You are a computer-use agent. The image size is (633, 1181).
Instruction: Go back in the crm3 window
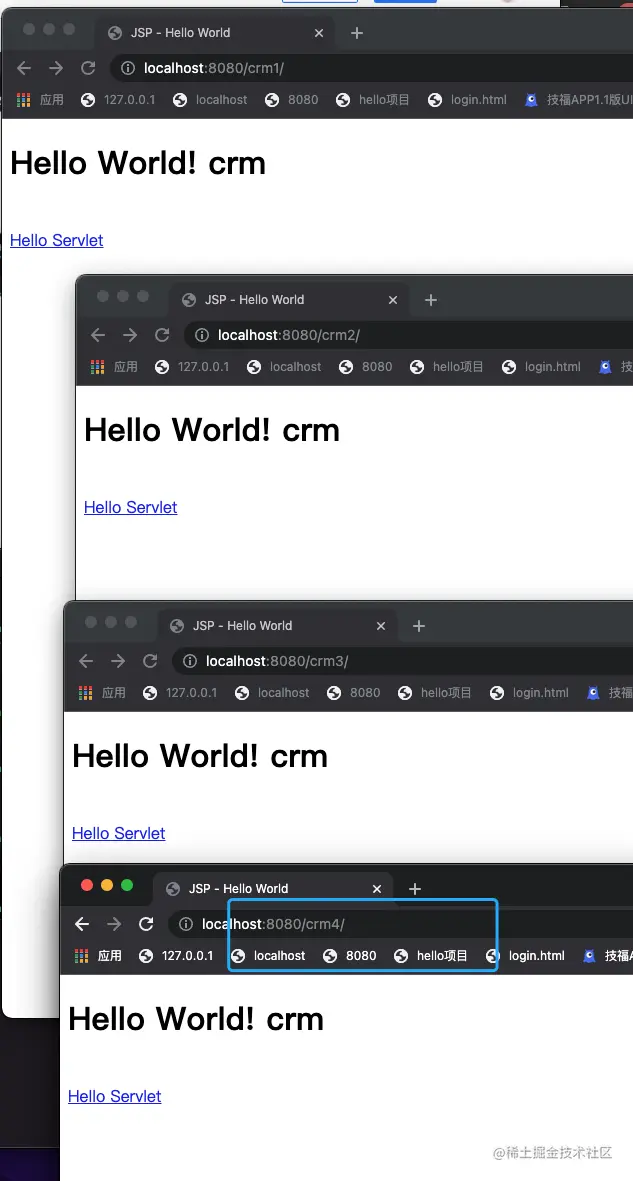pyautogui.click(x=86, y=661)
